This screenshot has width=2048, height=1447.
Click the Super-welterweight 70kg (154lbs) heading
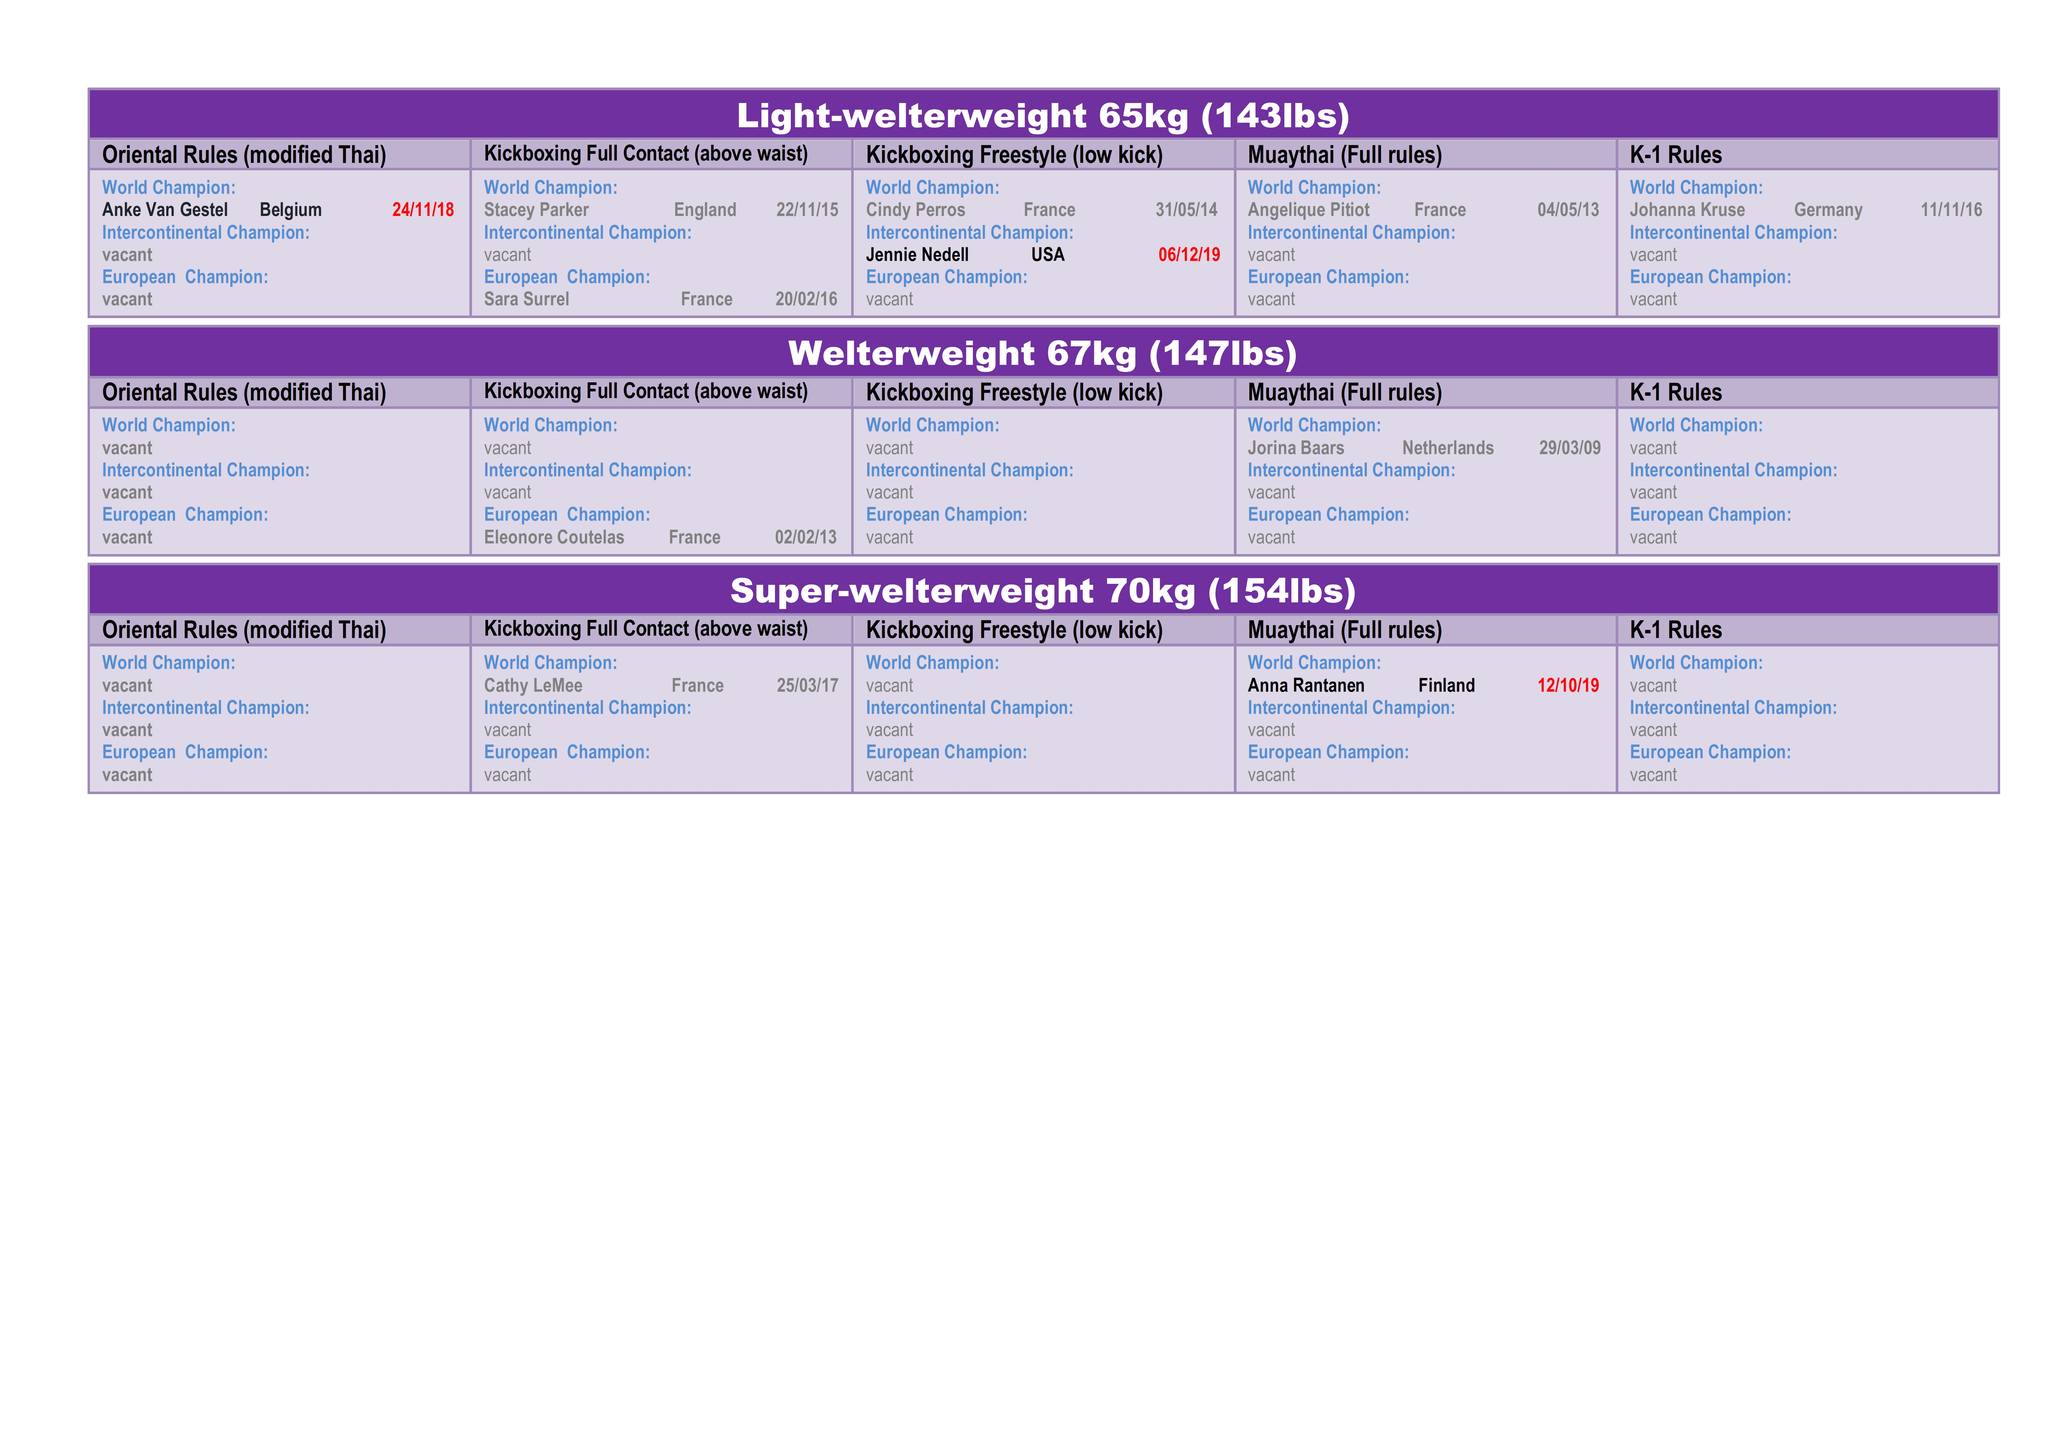pos(1043,591)
